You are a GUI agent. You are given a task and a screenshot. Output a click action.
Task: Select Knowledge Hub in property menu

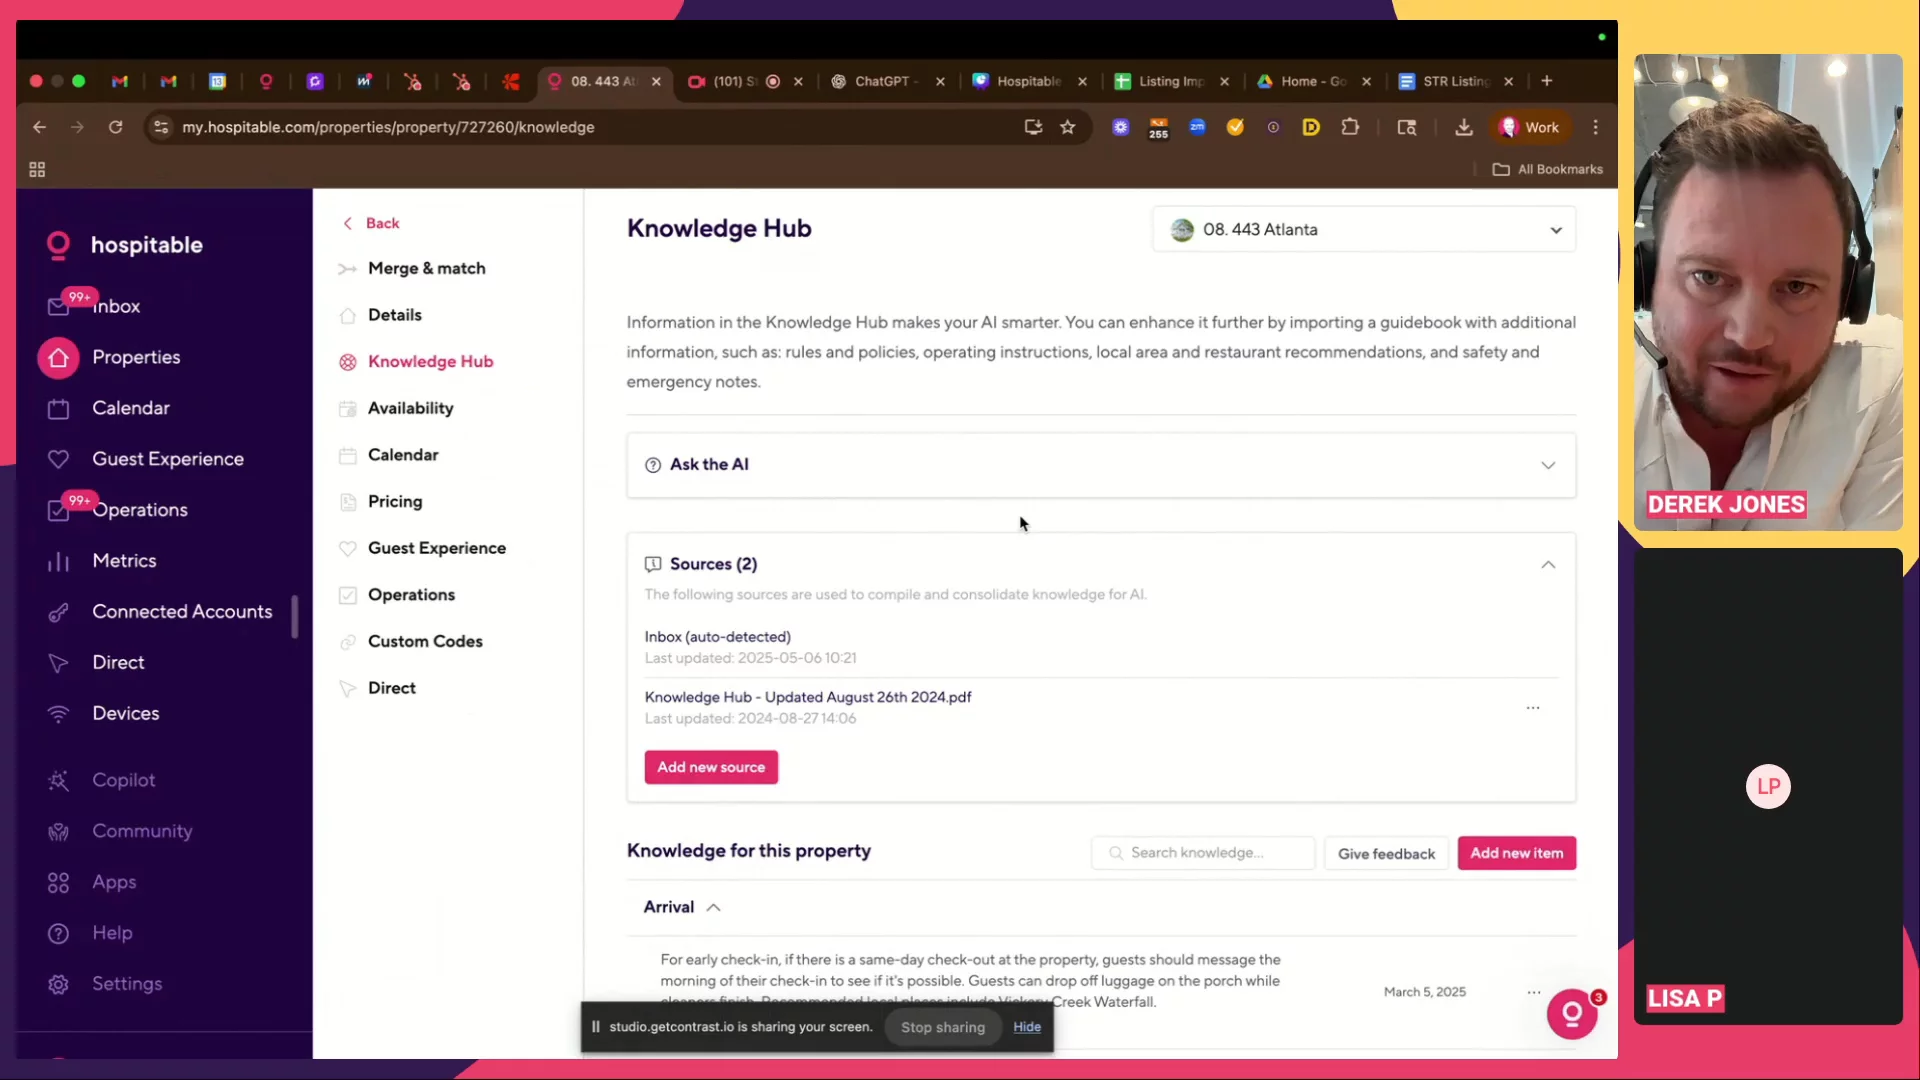click(x=430, y=362)
